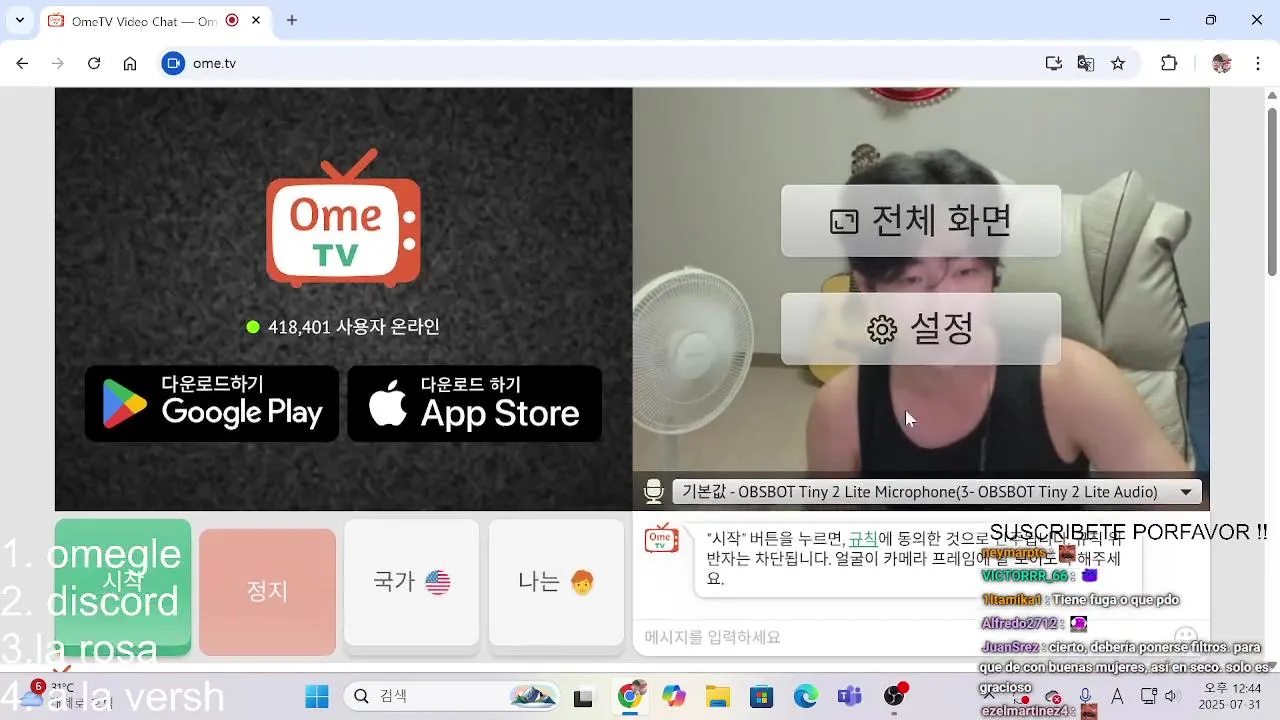Go back with the browser back arrow

pyautogui.click(x=22, y=63)
